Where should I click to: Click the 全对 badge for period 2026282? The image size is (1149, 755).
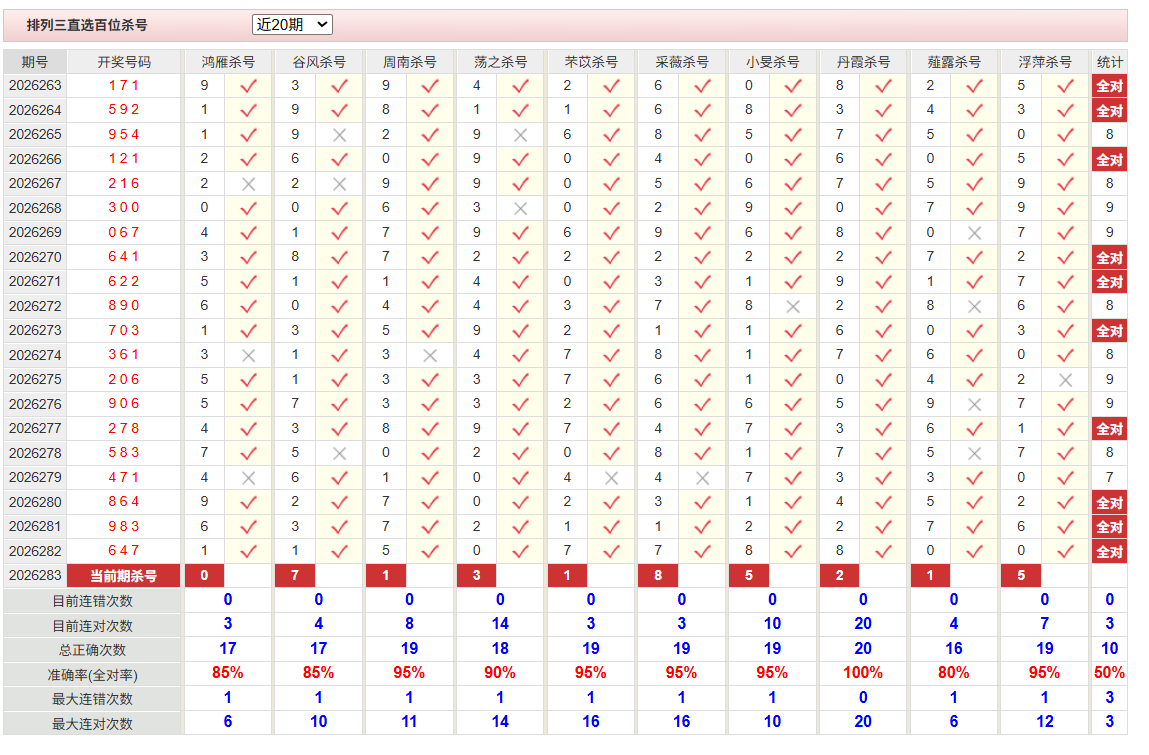click(1109, 551)
